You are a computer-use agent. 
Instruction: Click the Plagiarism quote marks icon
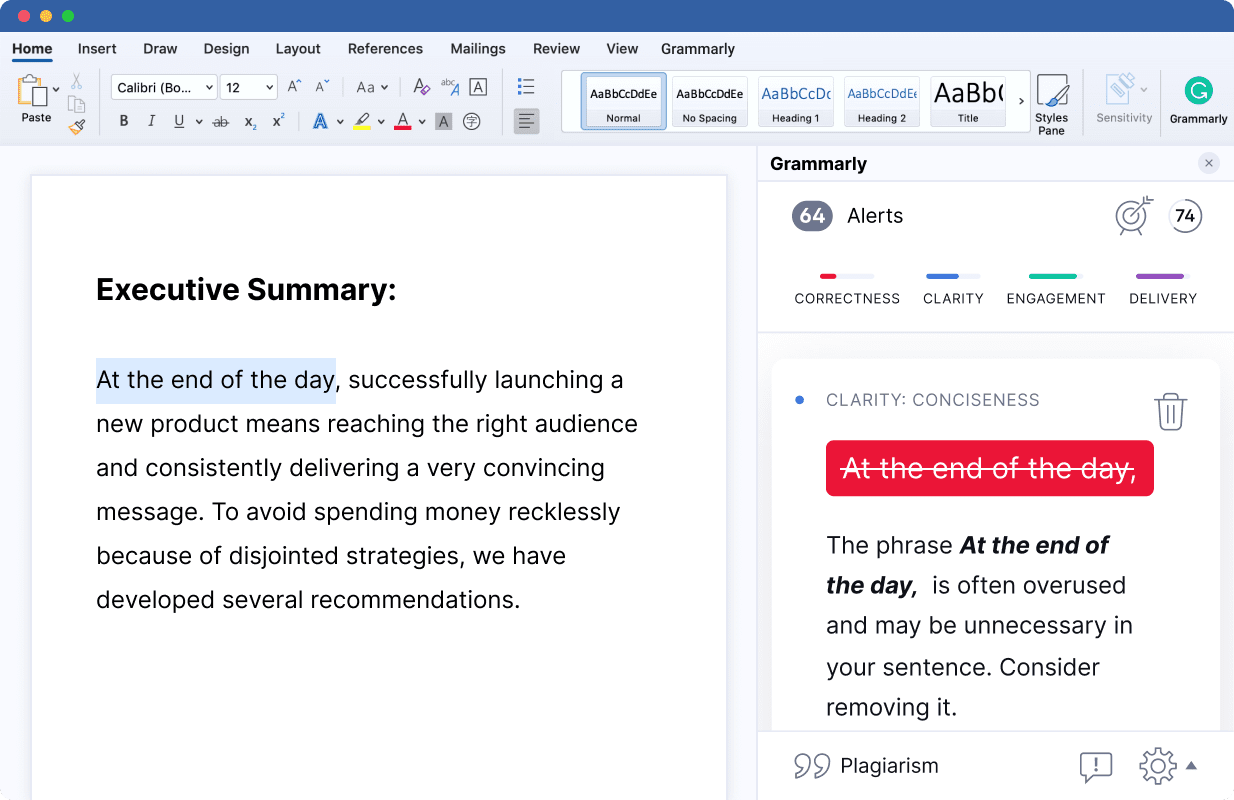[x=812, y=766]
